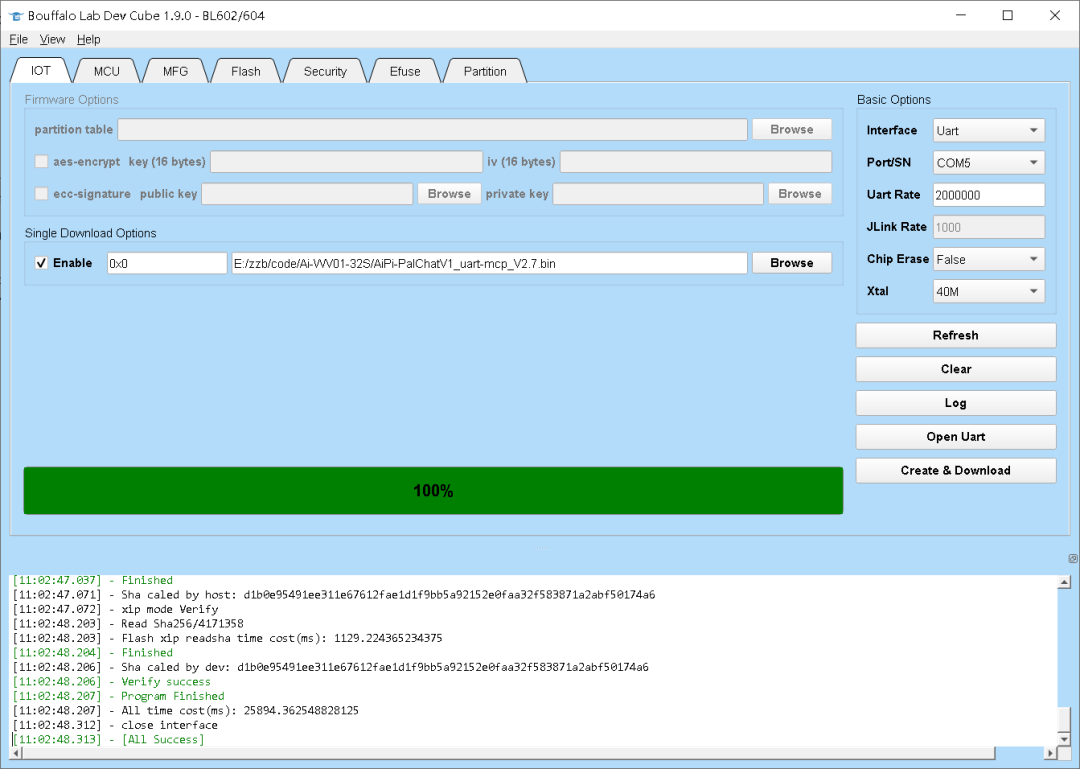Minimize the Dev Cube window
Screen dimensions: 1080x769
point(962,15)
